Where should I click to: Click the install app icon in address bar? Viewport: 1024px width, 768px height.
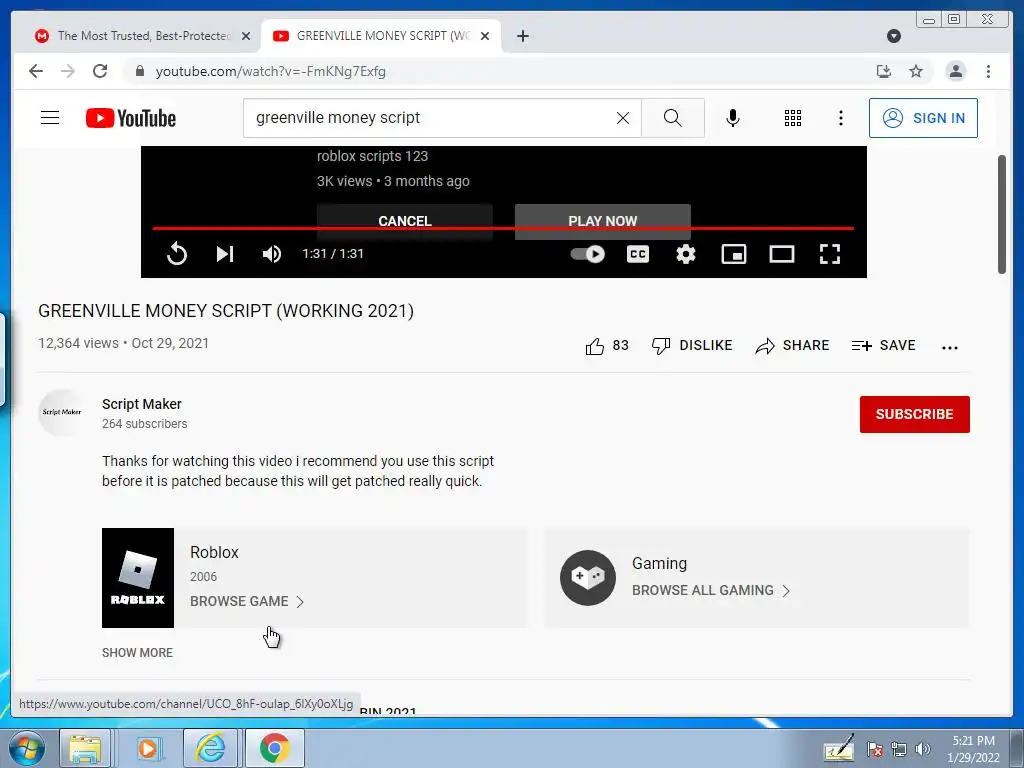tap(884, 71)
